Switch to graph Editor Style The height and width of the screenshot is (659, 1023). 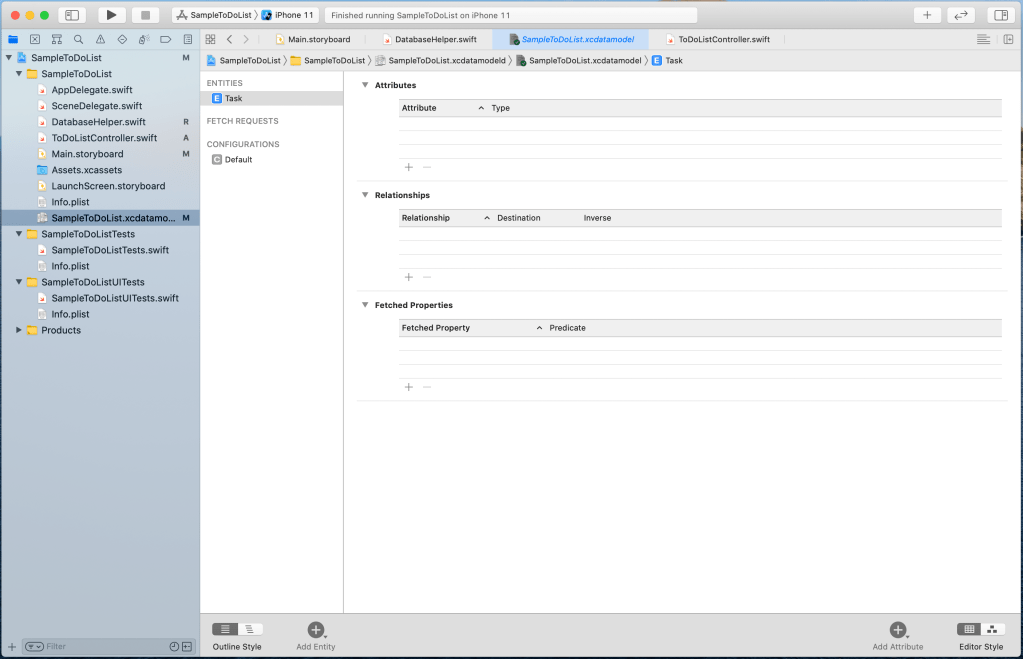click(x=992, y=629)
